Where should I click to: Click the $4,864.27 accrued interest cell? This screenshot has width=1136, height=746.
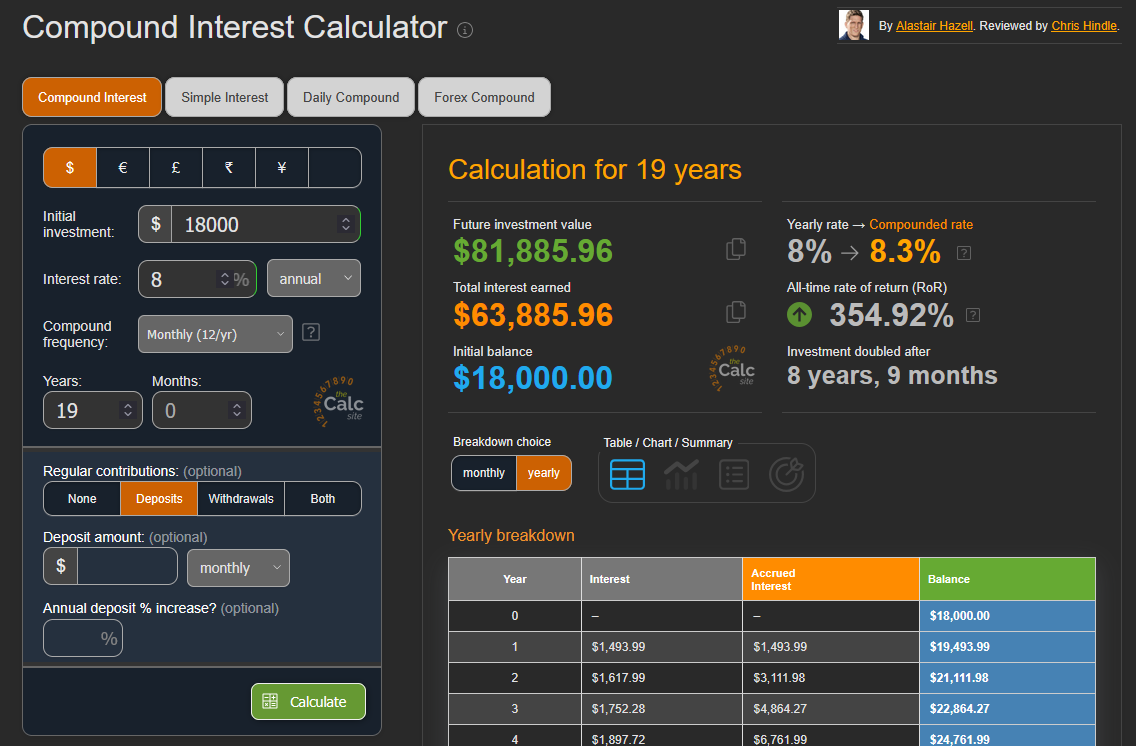pyautogui.click(x=831, y=708)
